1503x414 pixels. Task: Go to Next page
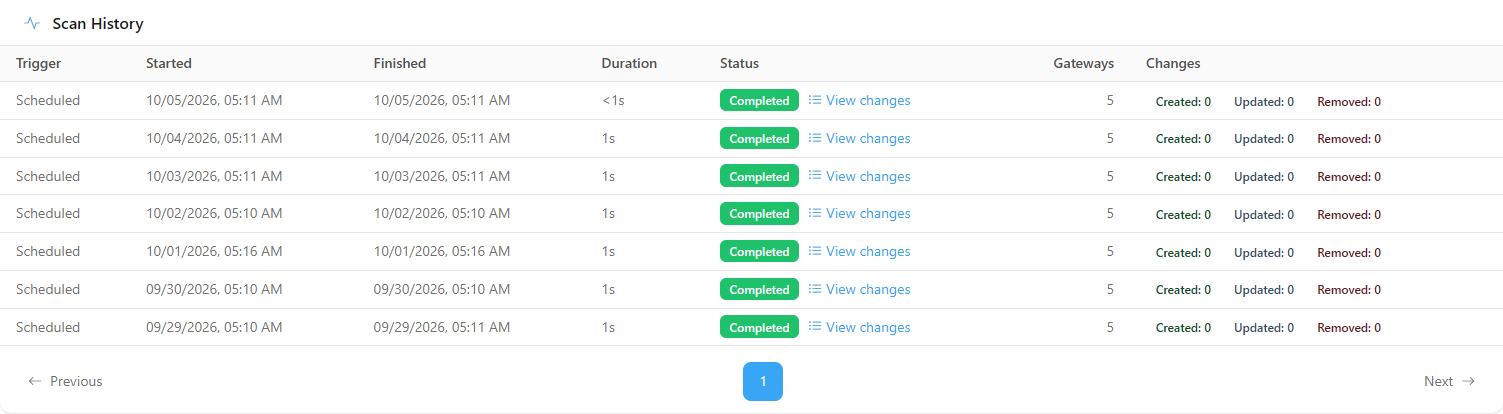(x=1449, y=381)
